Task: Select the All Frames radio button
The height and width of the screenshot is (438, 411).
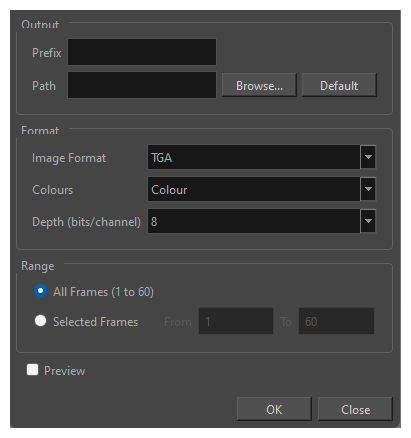Action: [40, 291]
